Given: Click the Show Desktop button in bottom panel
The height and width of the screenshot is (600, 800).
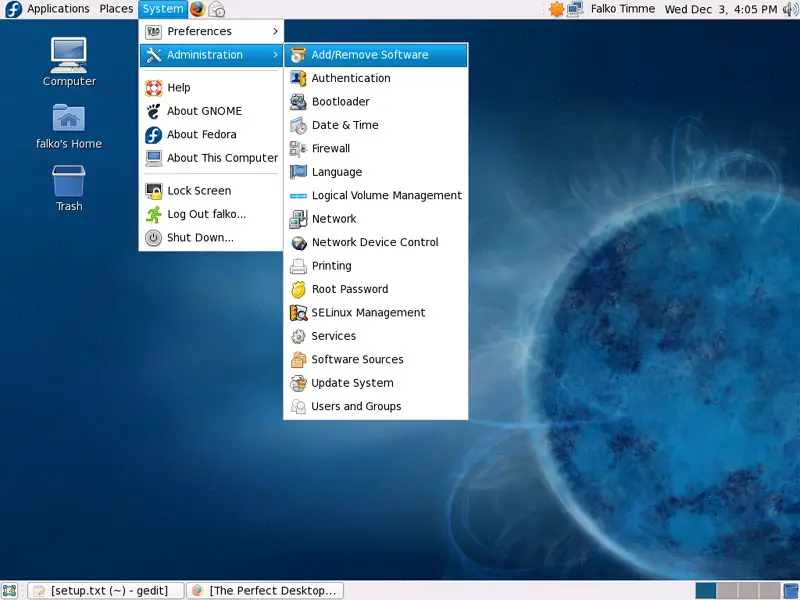Looking at the screenshot, I should tap(10, 590).
